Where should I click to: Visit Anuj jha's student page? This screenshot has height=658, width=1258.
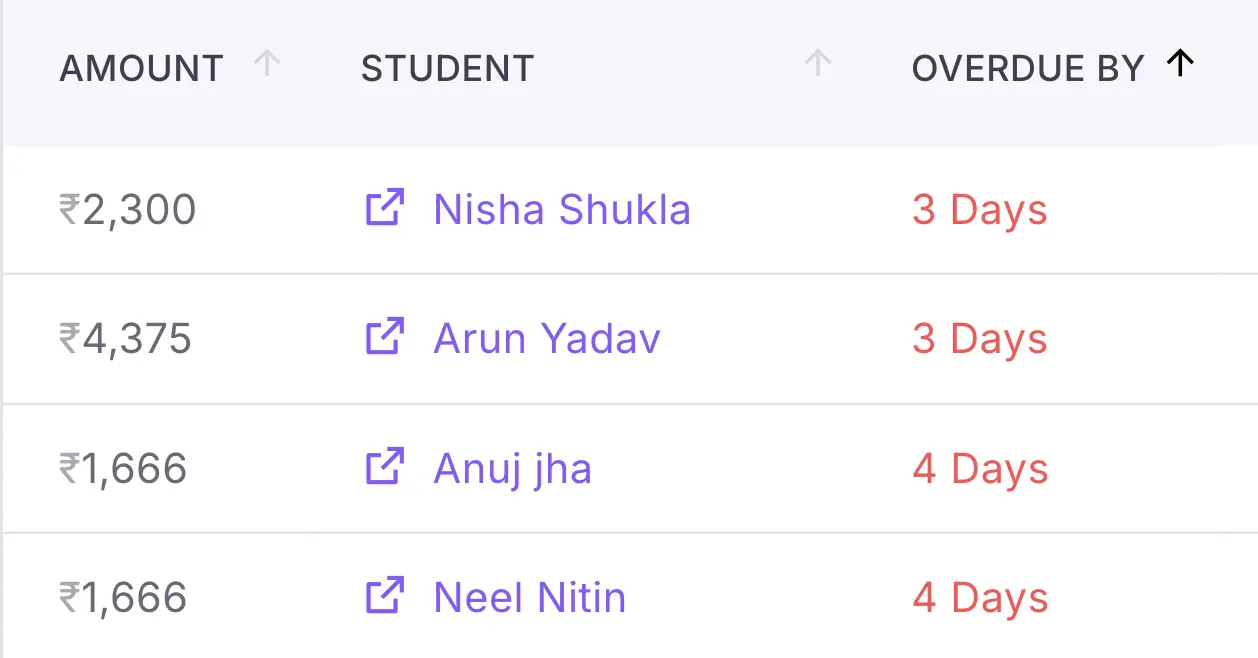(x=512, y=469)
